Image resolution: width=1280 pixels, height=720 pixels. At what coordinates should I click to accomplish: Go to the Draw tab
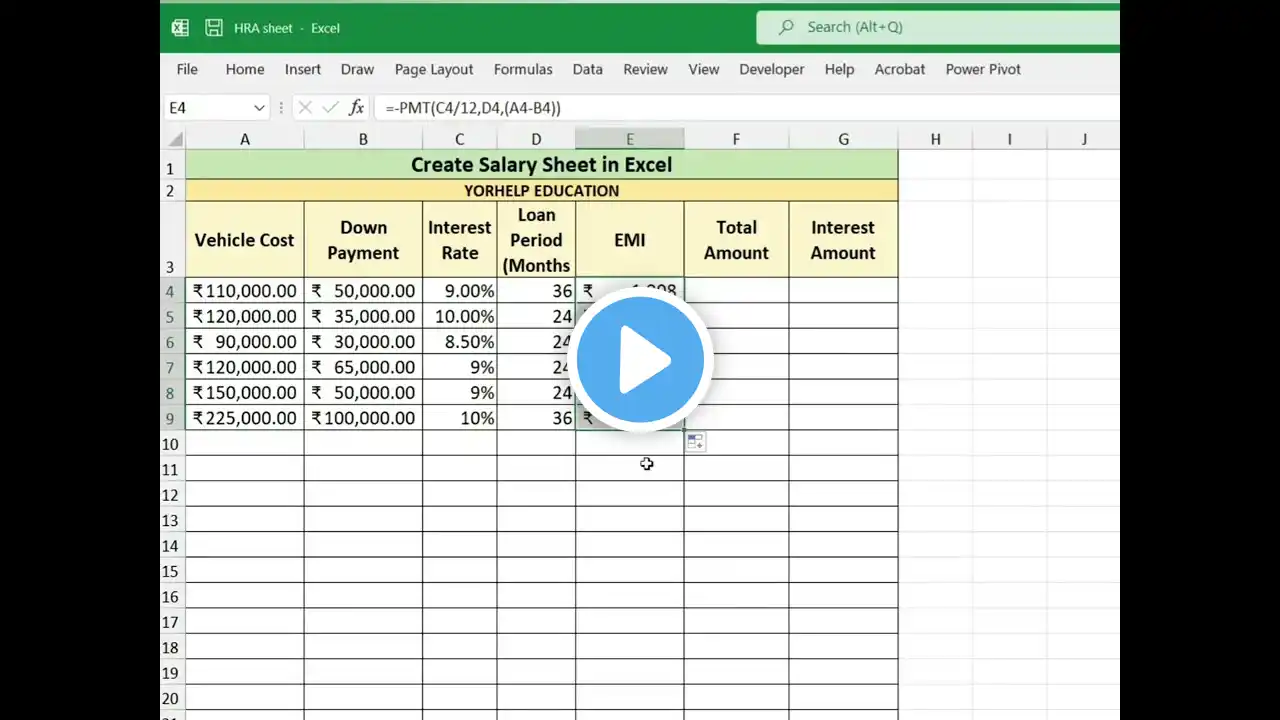(357, 69)
